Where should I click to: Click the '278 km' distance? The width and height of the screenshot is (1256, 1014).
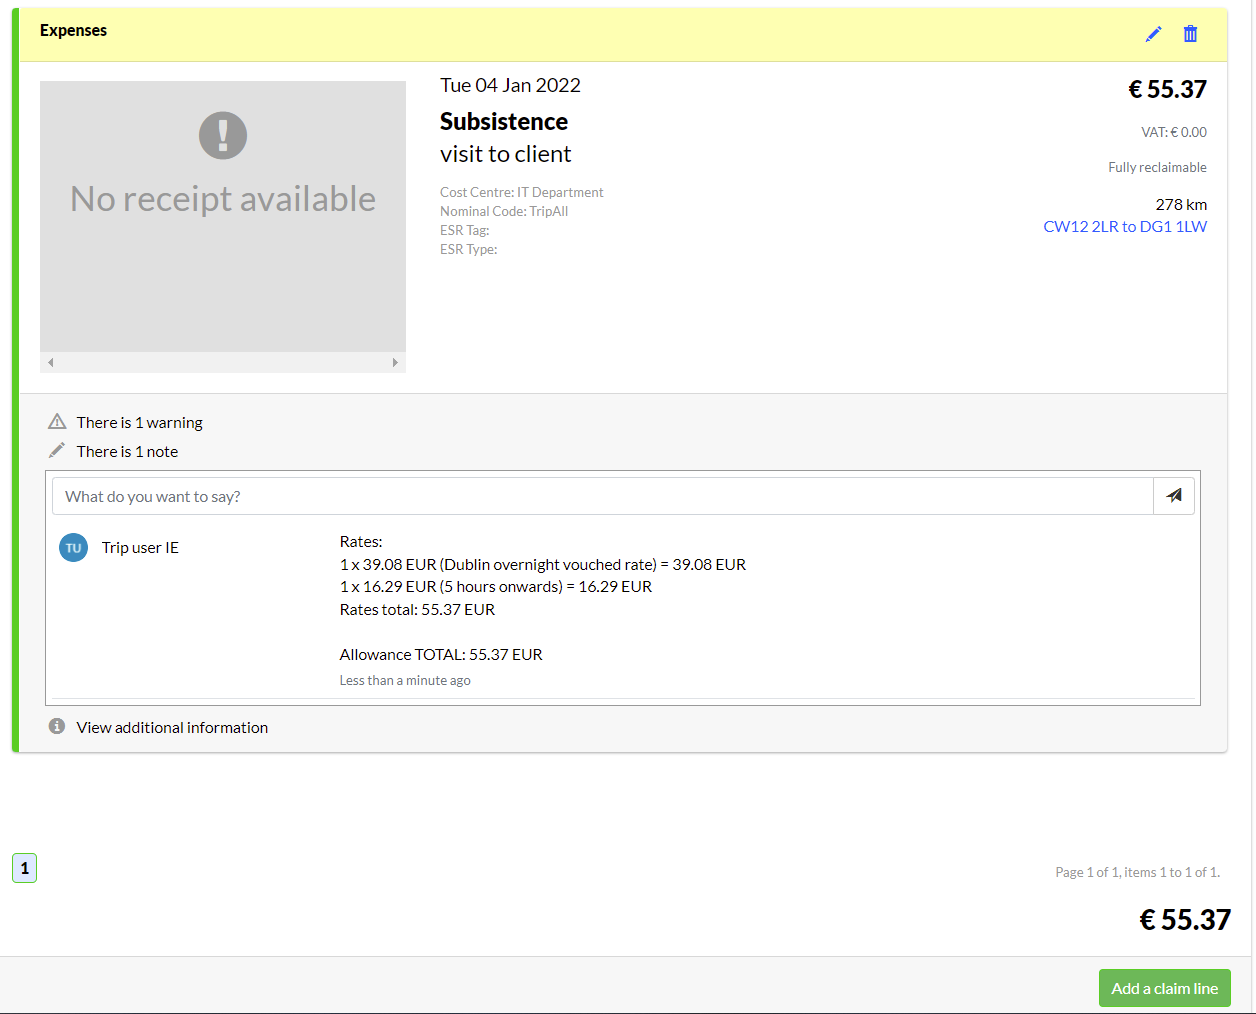click(1181, 204)
